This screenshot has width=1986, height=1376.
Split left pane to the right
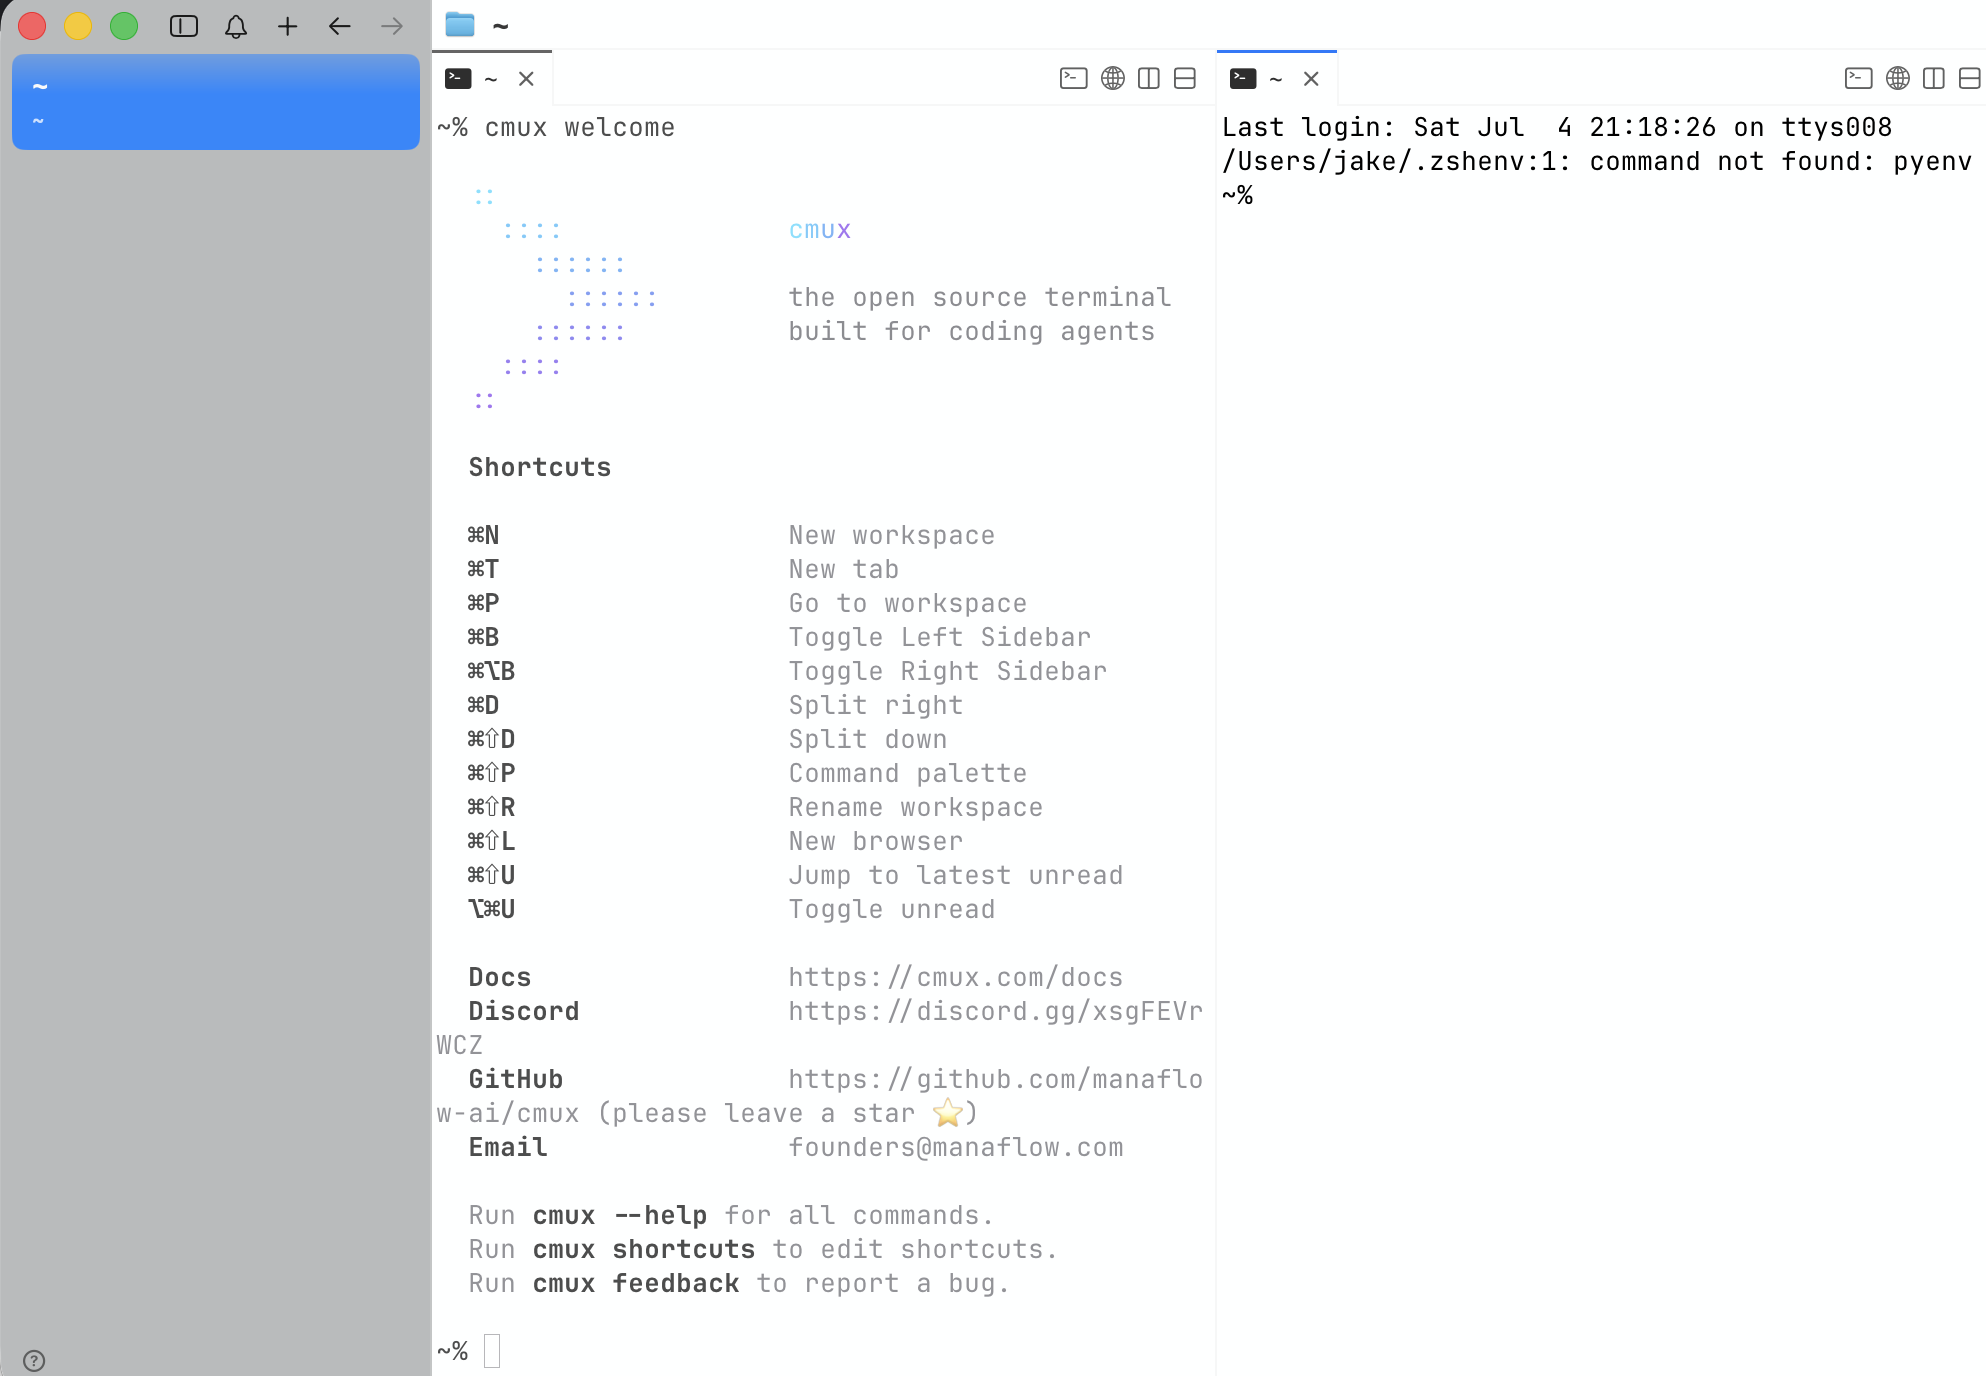point(1149,78)
